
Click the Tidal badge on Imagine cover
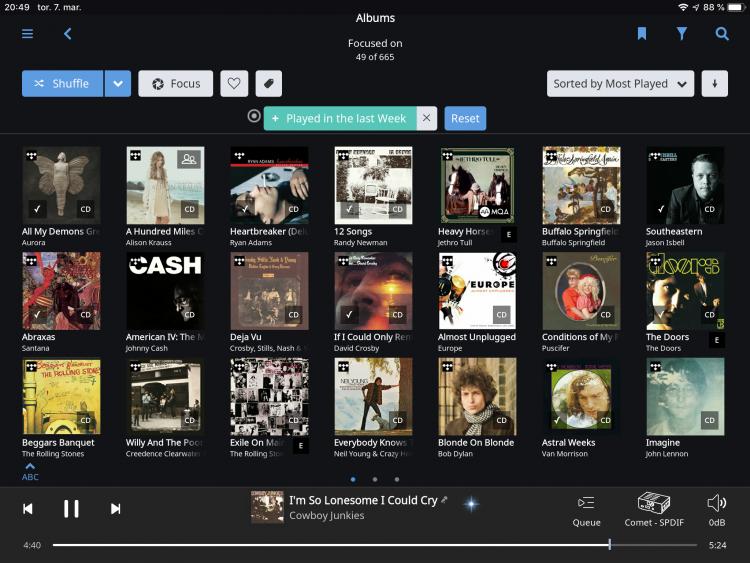click(x=655, y=367)
